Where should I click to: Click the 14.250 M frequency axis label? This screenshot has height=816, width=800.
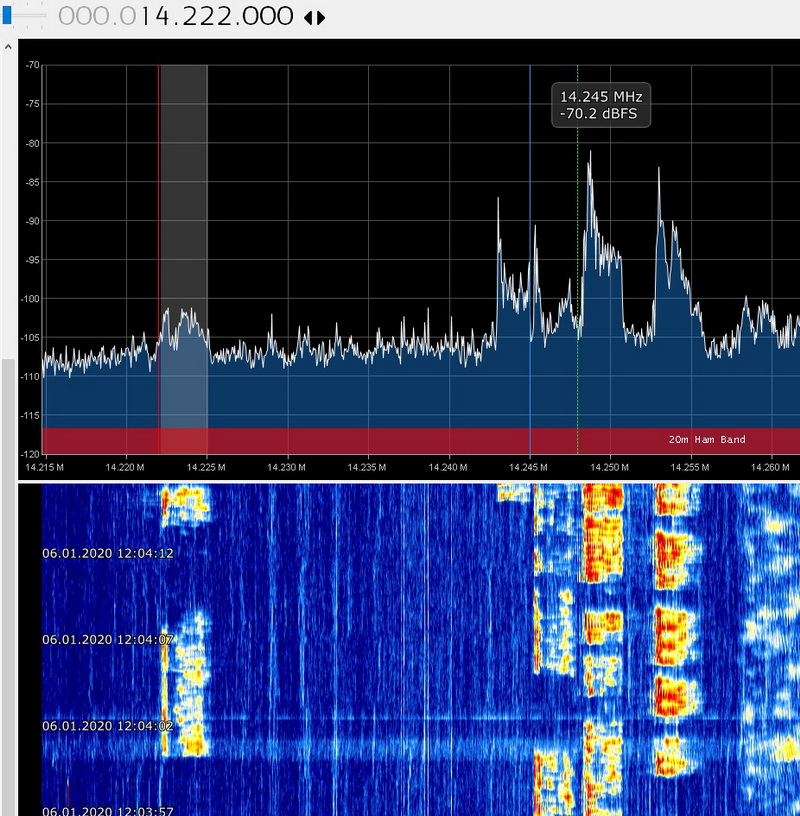pos(609,467)
